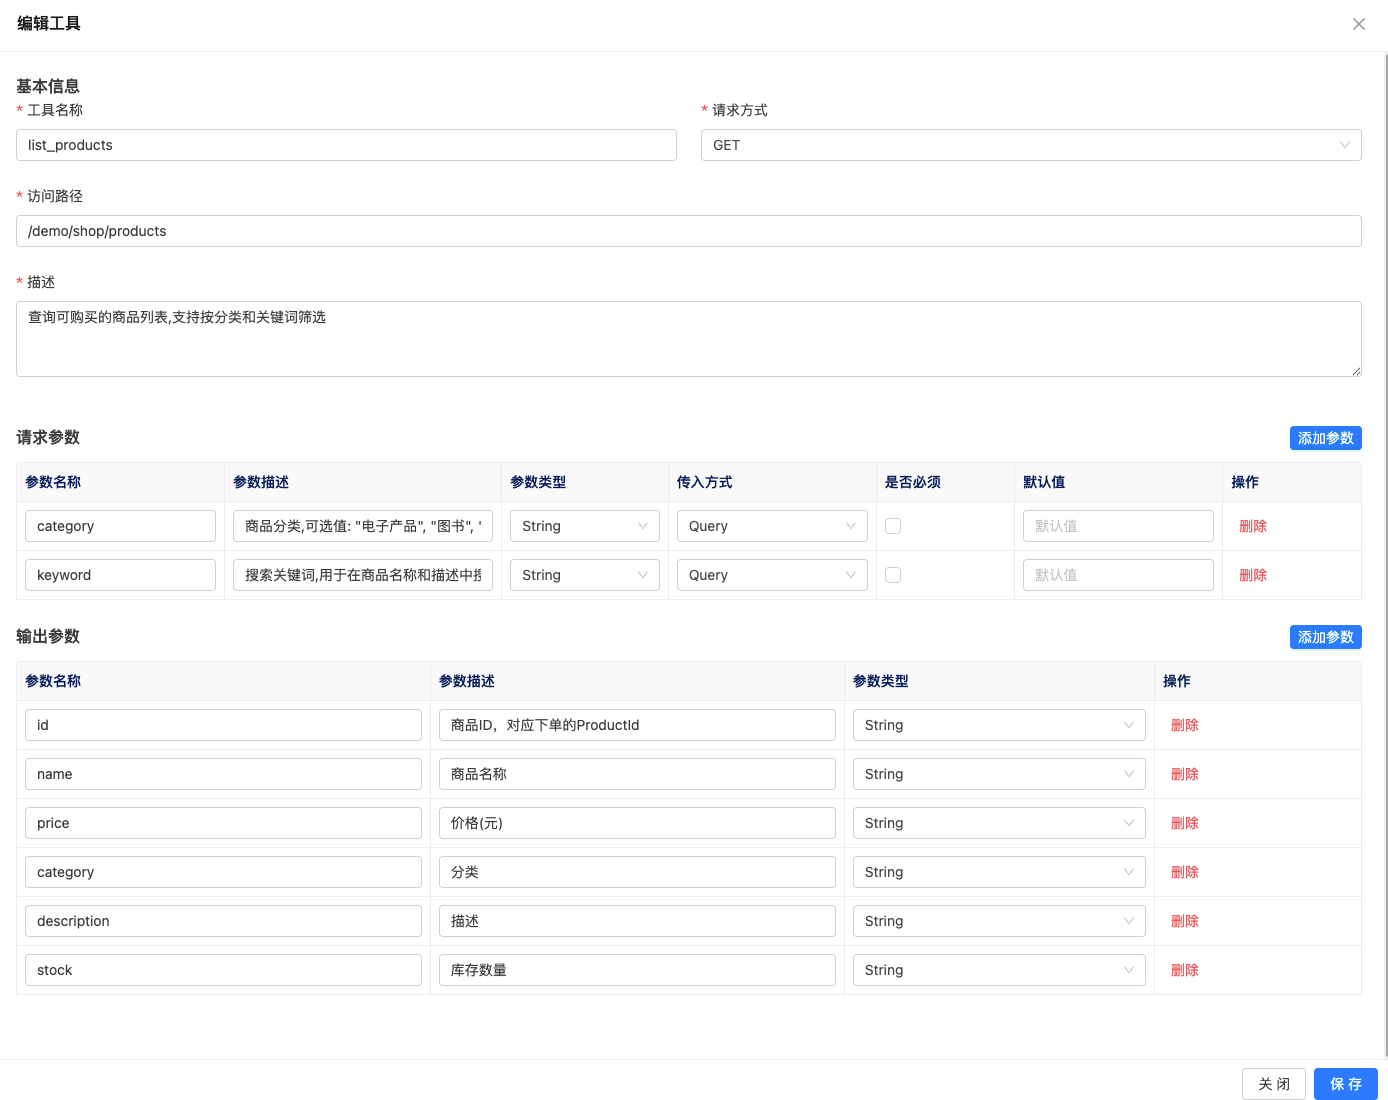The width and height of the screenshot is (1388, 1100).
Task: Close the edit tool dialog via X icon
Action: pos(1358,24)
